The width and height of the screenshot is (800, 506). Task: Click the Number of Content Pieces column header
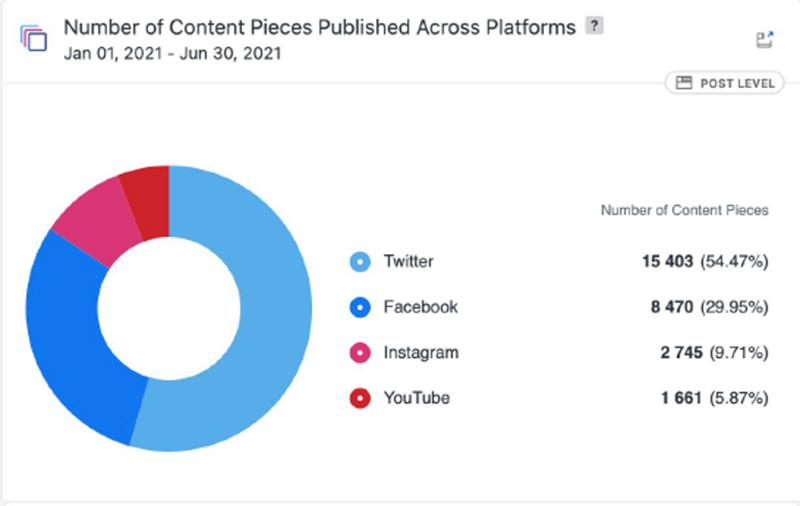(685, 210)
